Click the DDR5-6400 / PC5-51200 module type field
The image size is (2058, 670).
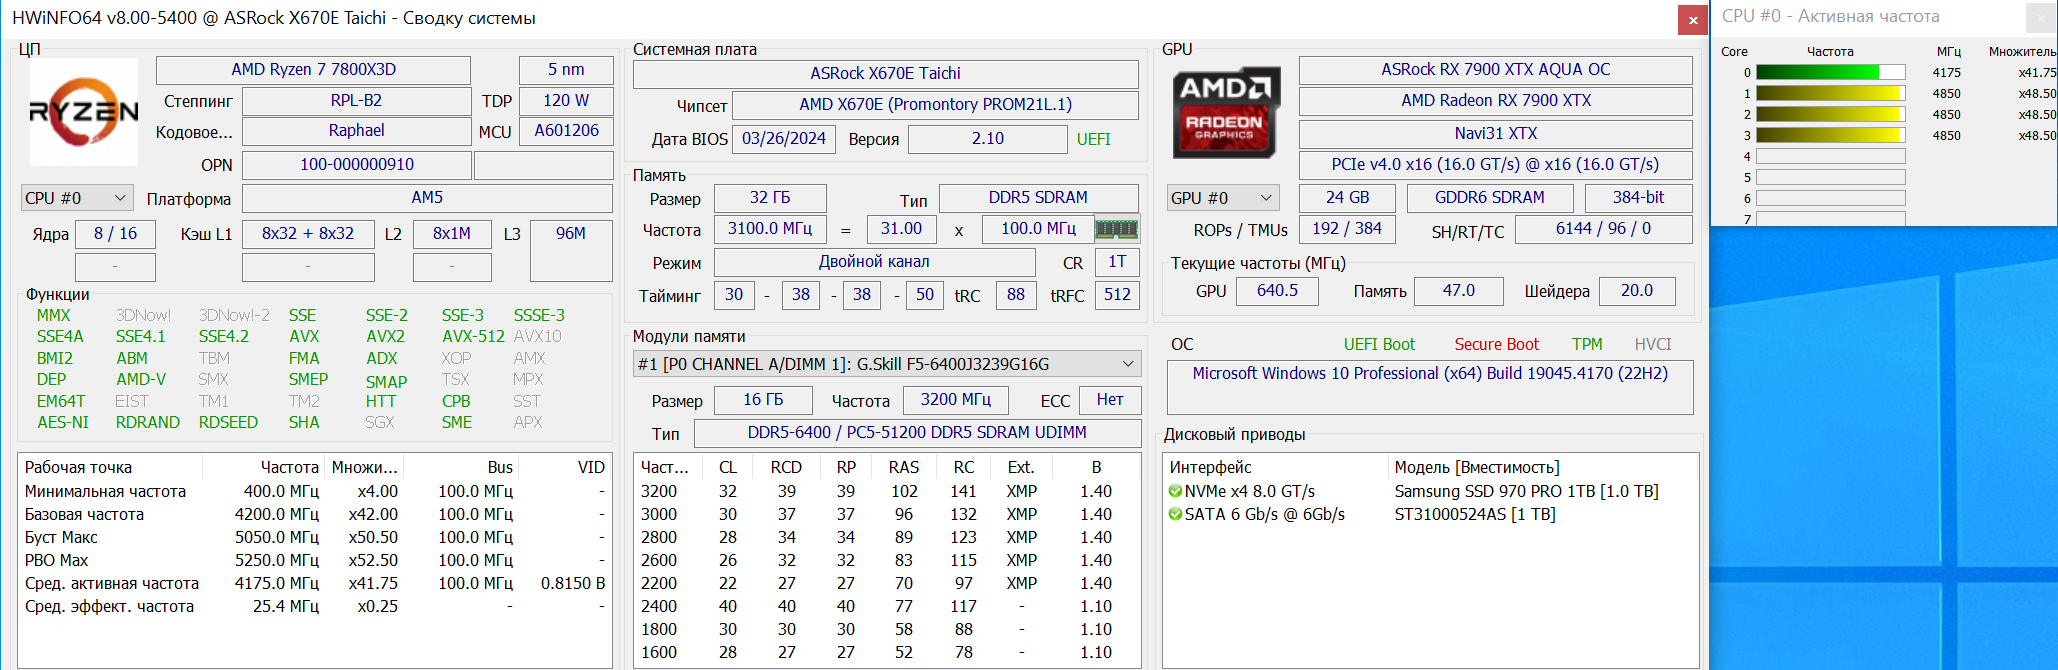click(x=917, y=433)
